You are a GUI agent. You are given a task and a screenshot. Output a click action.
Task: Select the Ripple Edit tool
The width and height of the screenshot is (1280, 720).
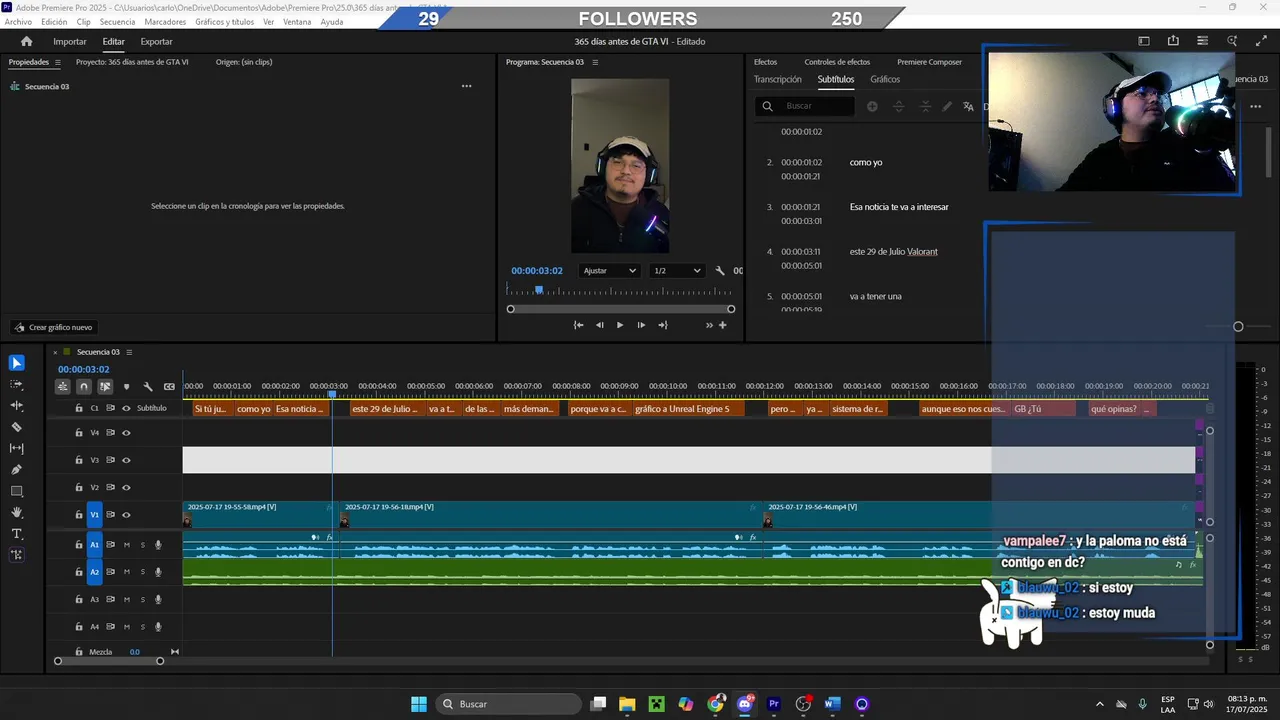16,406
